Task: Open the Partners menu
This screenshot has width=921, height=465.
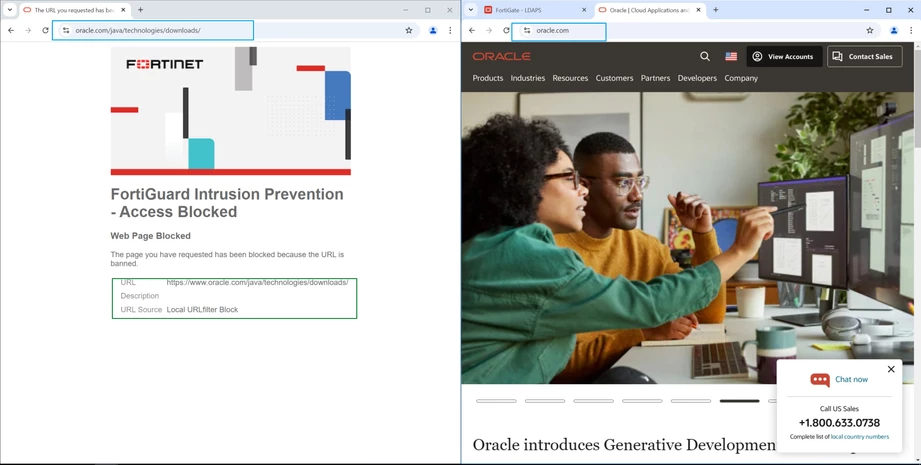Action: (x=656, y=78)
